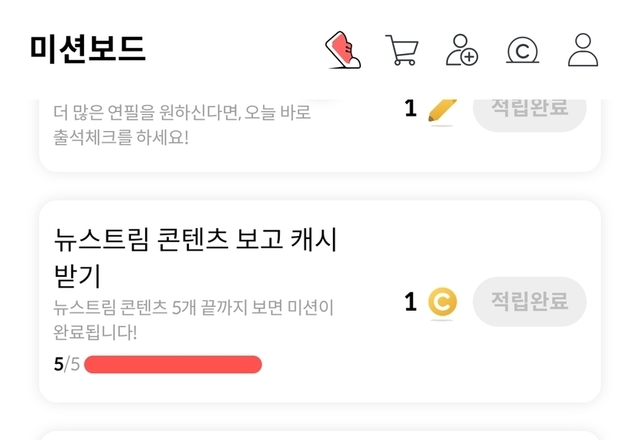Click the 더 많은 연필을 원하신다면 text line
The width and height of the screenshot is (640, 440).
[x=182, y=113]
